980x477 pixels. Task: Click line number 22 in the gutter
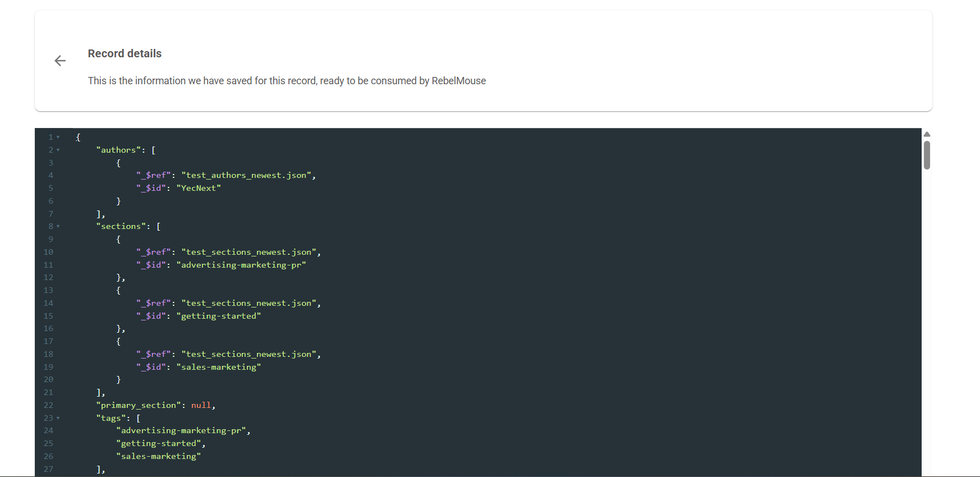49,405
